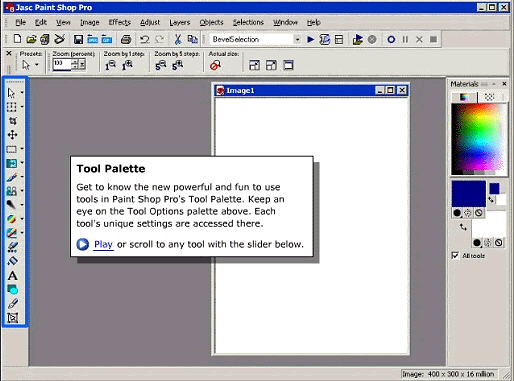Viewport: 514px width, 381px height.
Task: Click the large blue foreground material swatch
Action: 469,194
